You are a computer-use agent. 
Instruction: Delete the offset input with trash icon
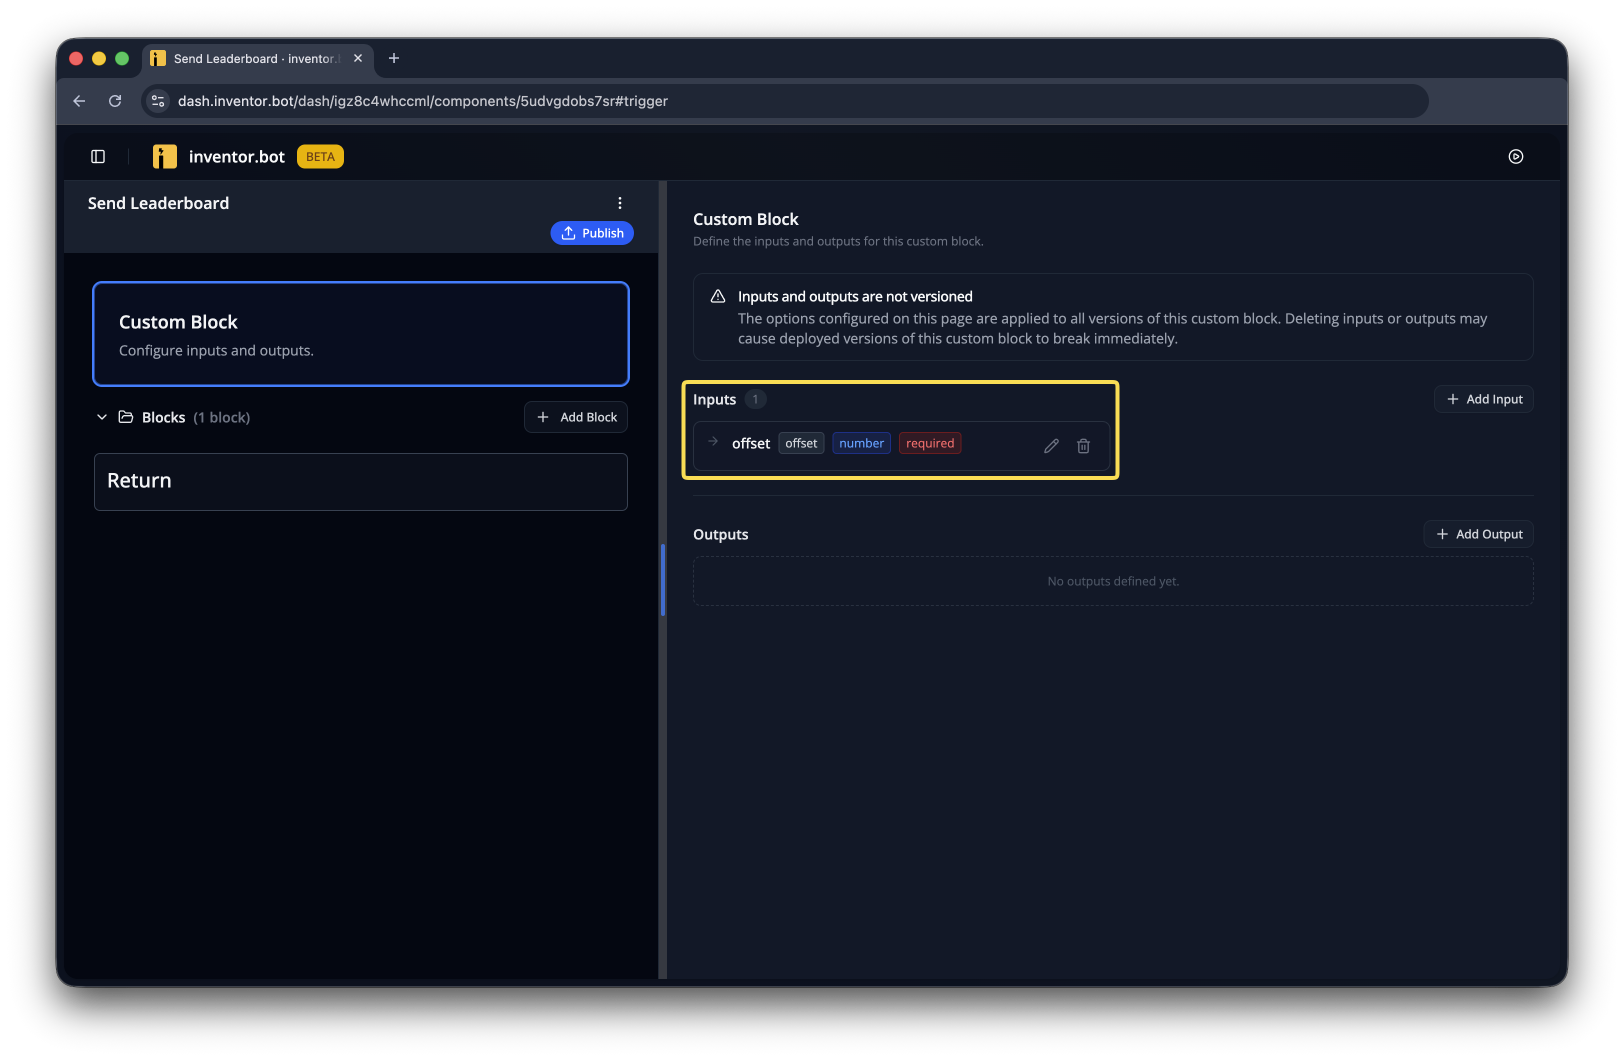[1083, 446]
